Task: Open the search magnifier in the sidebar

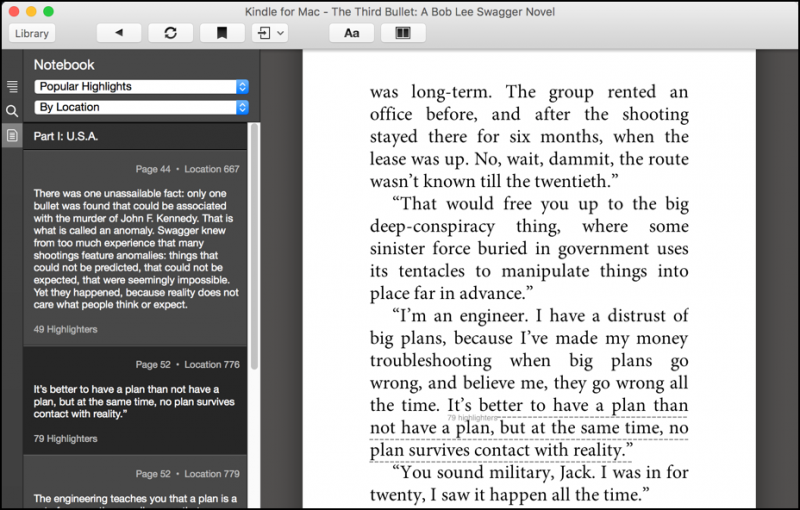Action: pos(12,111)
